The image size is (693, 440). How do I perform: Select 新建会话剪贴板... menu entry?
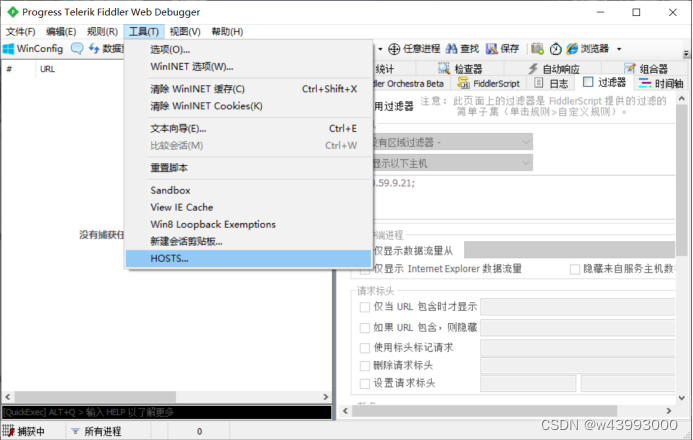248,241
